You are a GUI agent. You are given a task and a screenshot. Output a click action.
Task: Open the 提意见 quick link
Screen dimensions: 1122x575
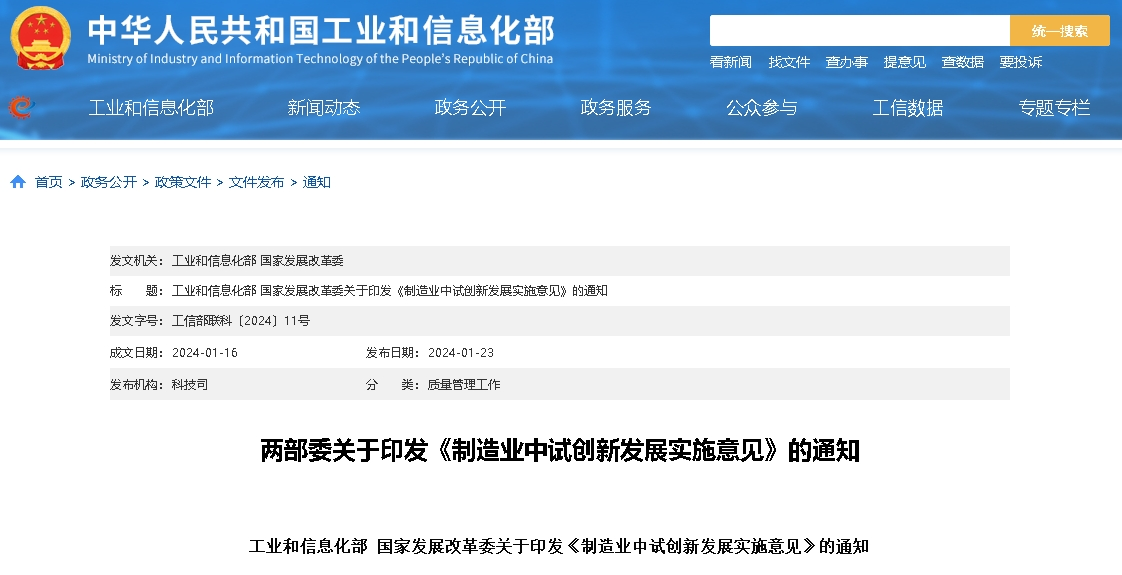(x=904, y=62)
